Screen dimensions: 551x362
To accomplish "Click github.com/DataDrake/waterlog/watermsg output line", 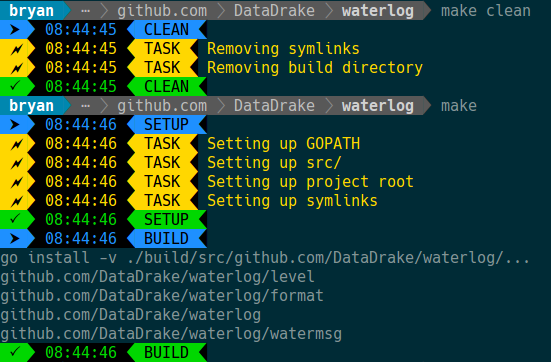I will 171,334.
